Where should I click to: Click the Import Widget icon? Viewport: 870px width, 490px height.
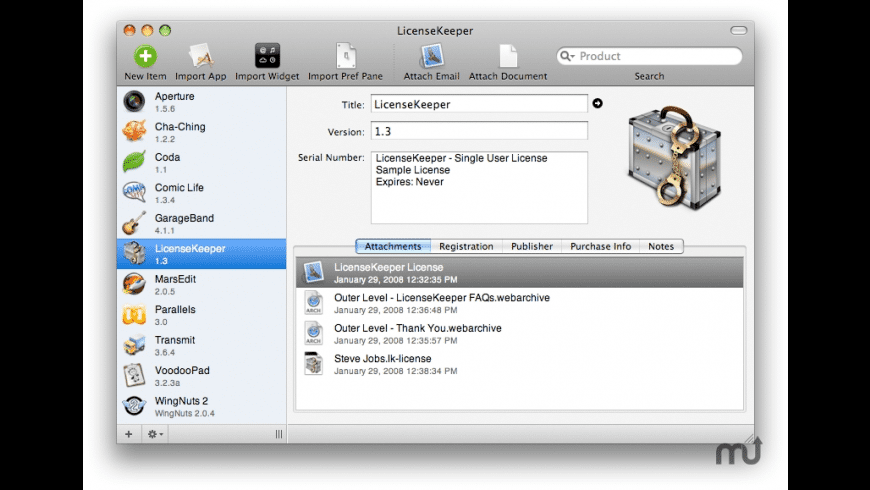[x=267, y=56]
